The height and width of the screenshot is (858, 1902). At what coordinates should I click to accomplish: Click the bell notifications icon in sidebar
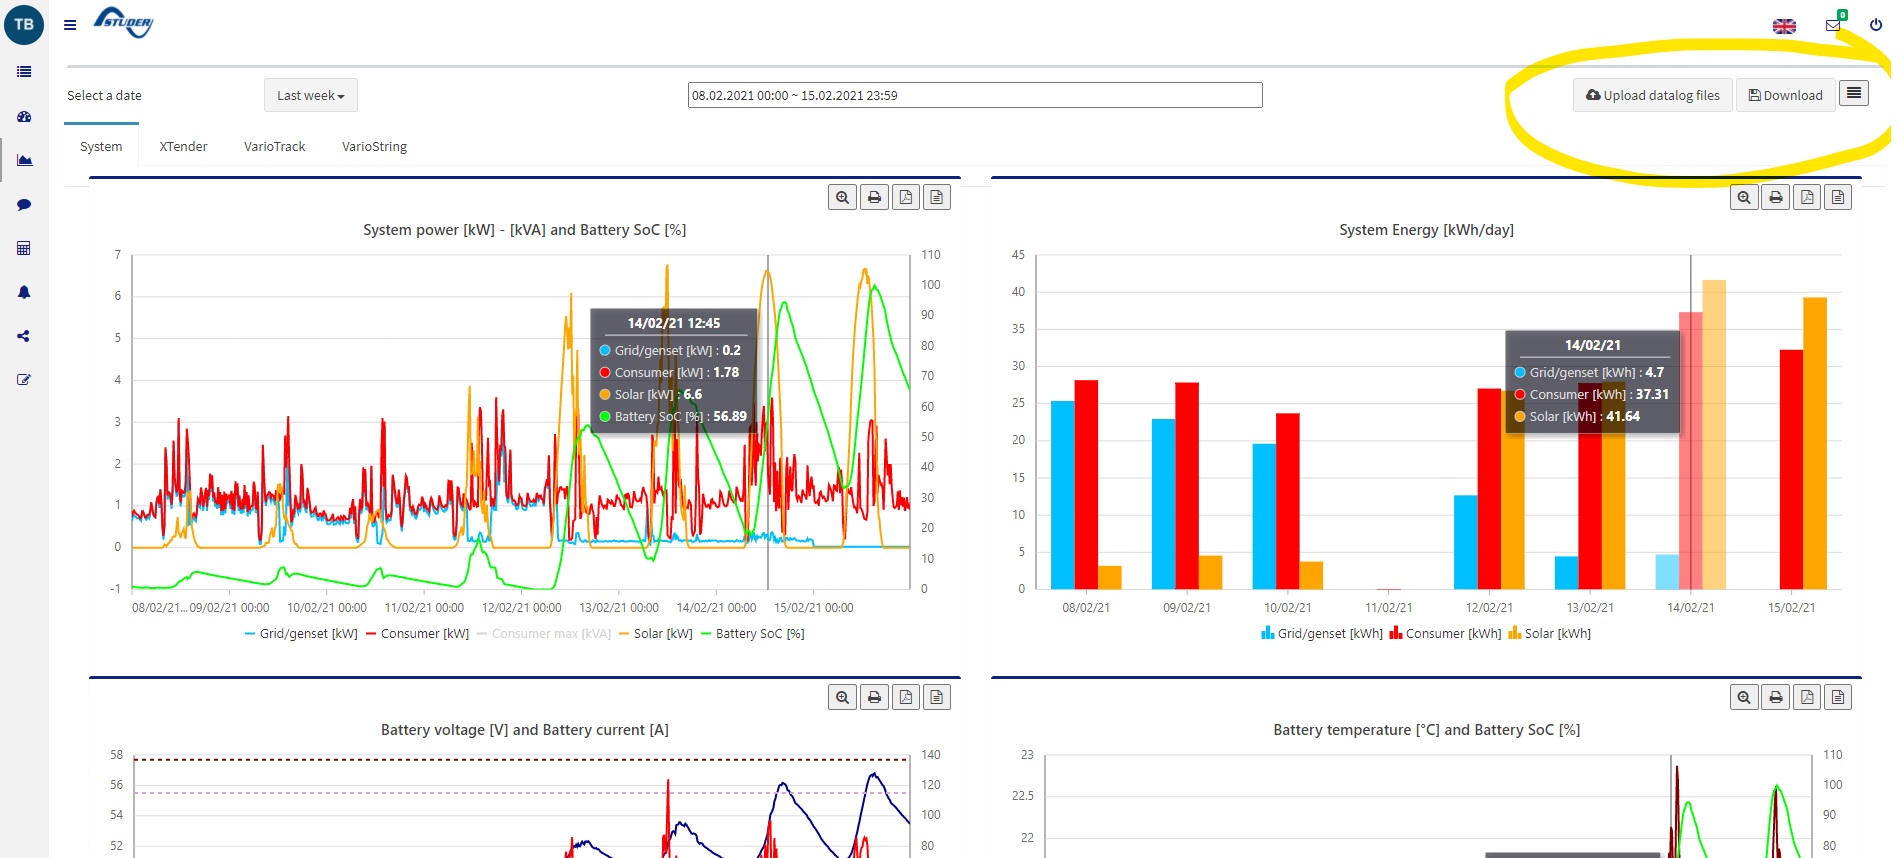tap(24, 293)
